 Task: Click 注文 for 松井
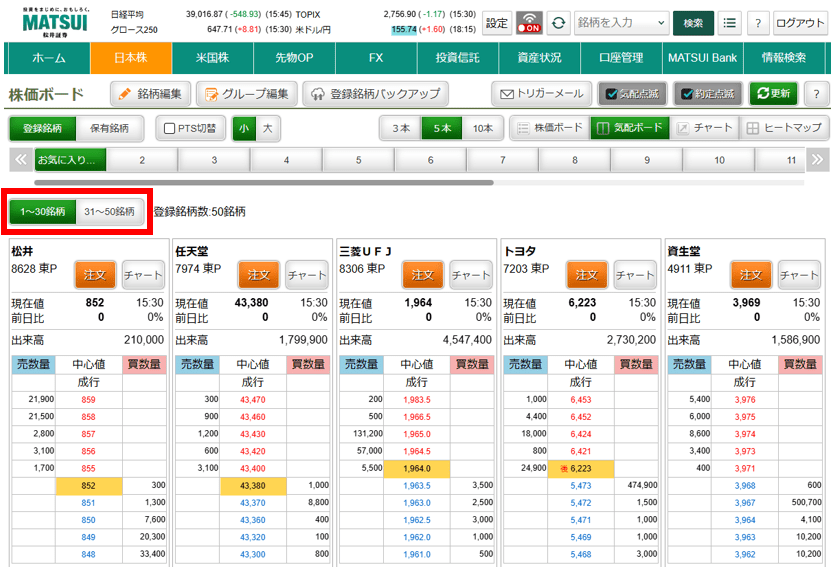[x=95, y=275]
